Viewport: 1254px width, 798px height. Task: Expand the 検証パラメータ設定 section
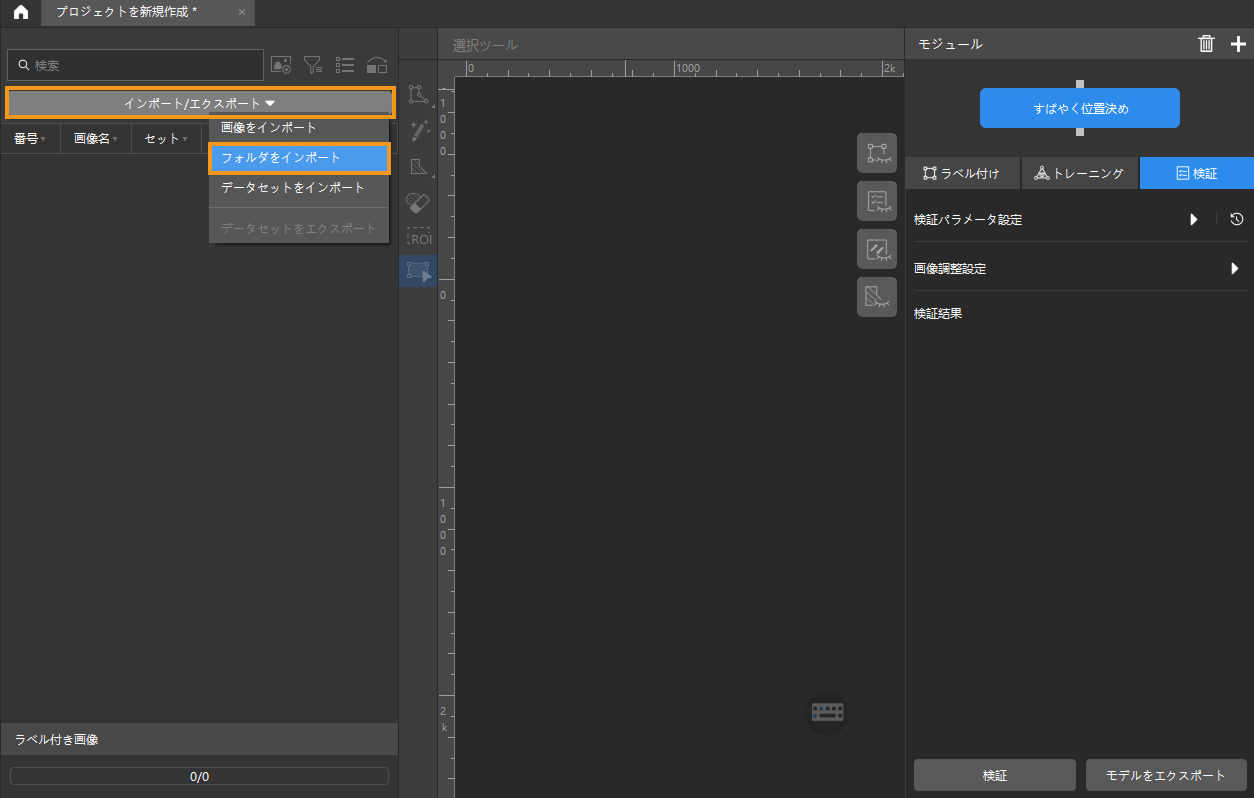point(1193,219)
